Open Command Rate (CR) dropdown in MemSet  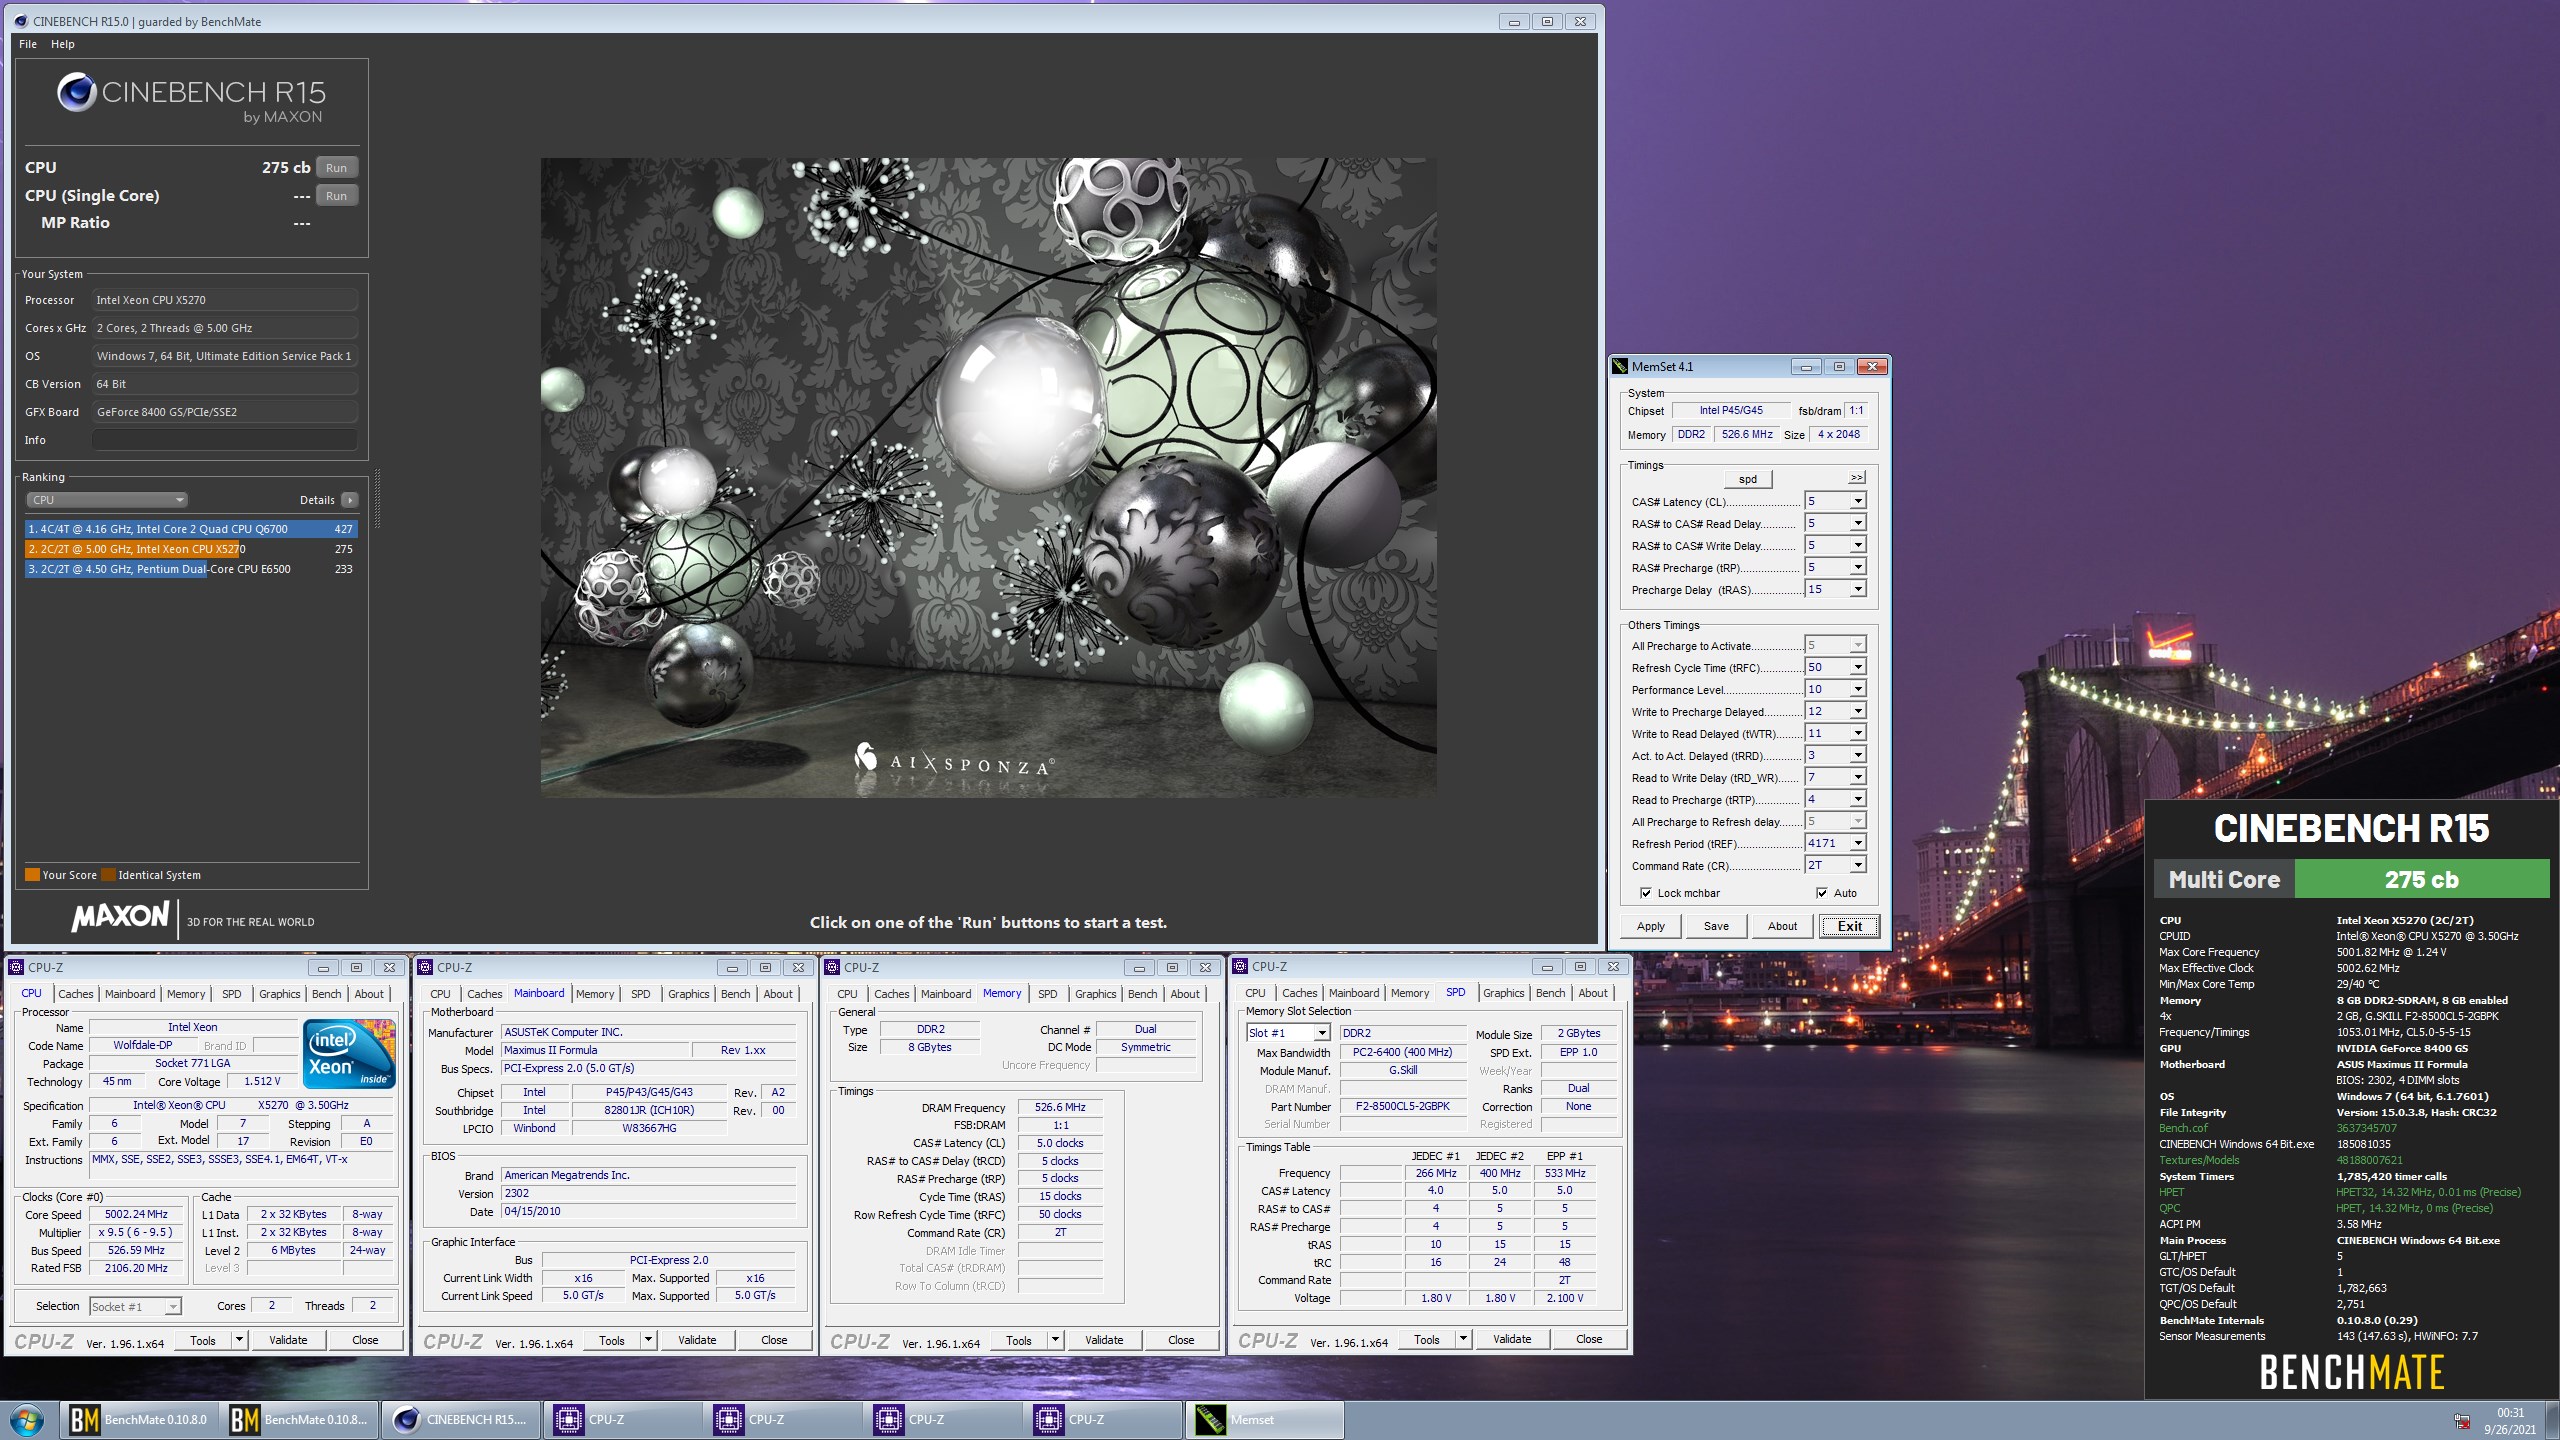click(1857, 865)
